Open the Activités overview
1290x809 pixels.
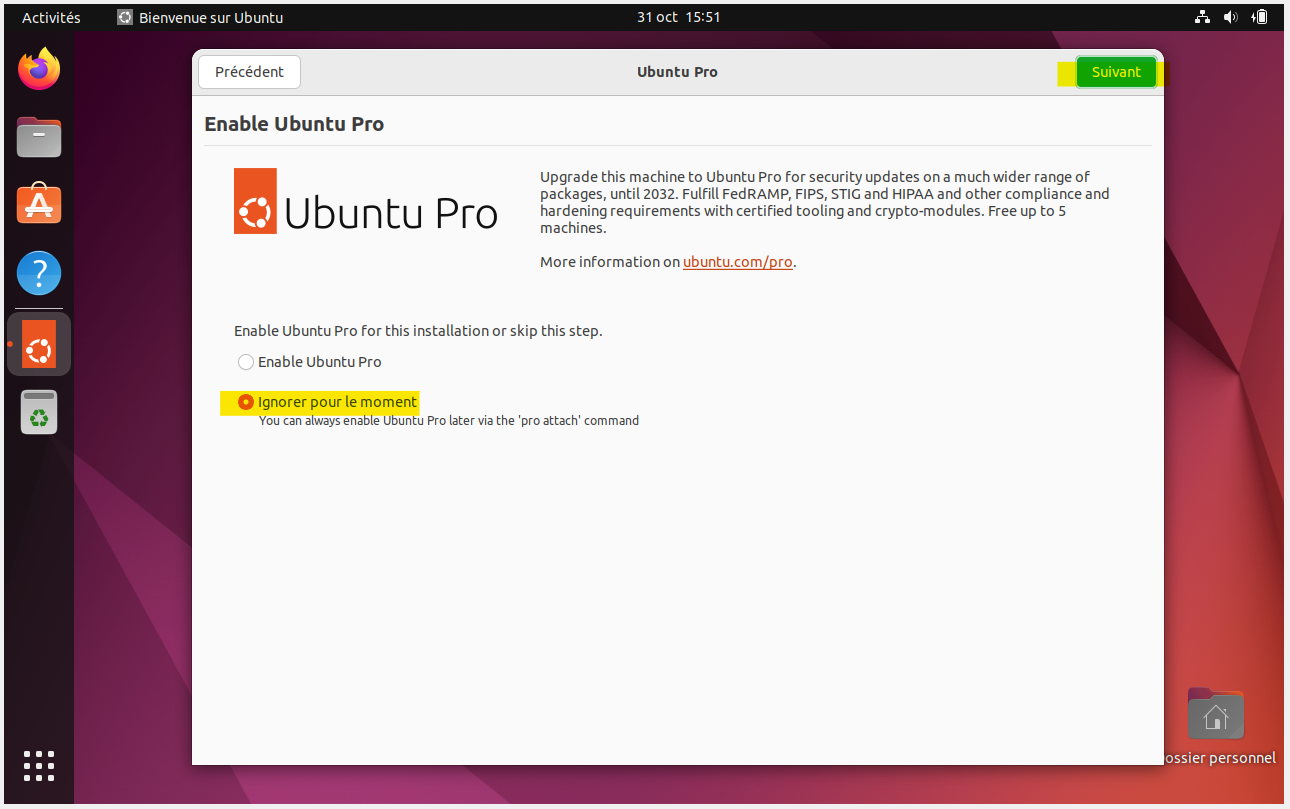[x=51, y=17]
